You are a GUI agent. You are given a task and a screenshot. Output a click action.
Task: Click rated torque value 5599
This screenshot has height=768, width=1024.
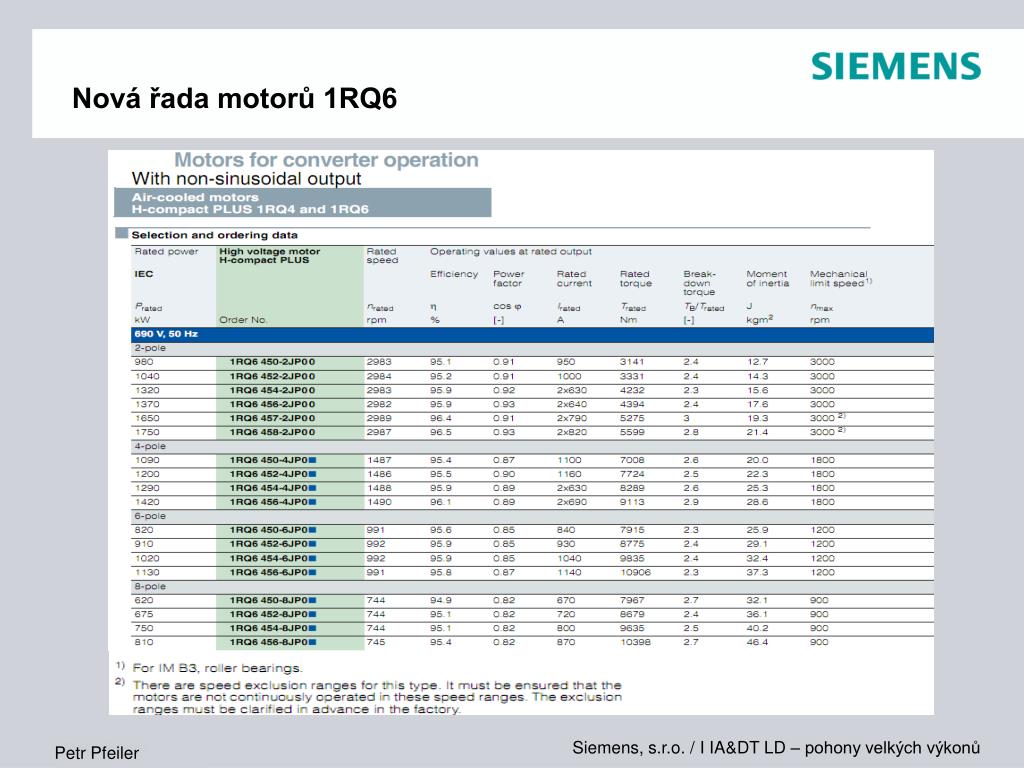tap(632, 432)
